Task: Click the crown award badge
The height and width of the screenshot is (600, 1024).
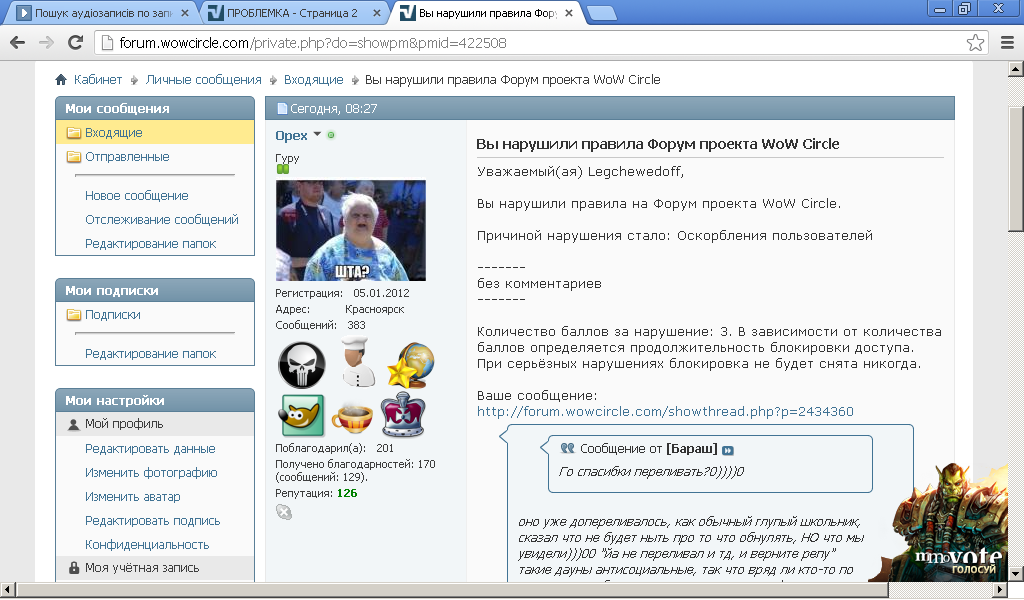Action: [x=404, y=414]
